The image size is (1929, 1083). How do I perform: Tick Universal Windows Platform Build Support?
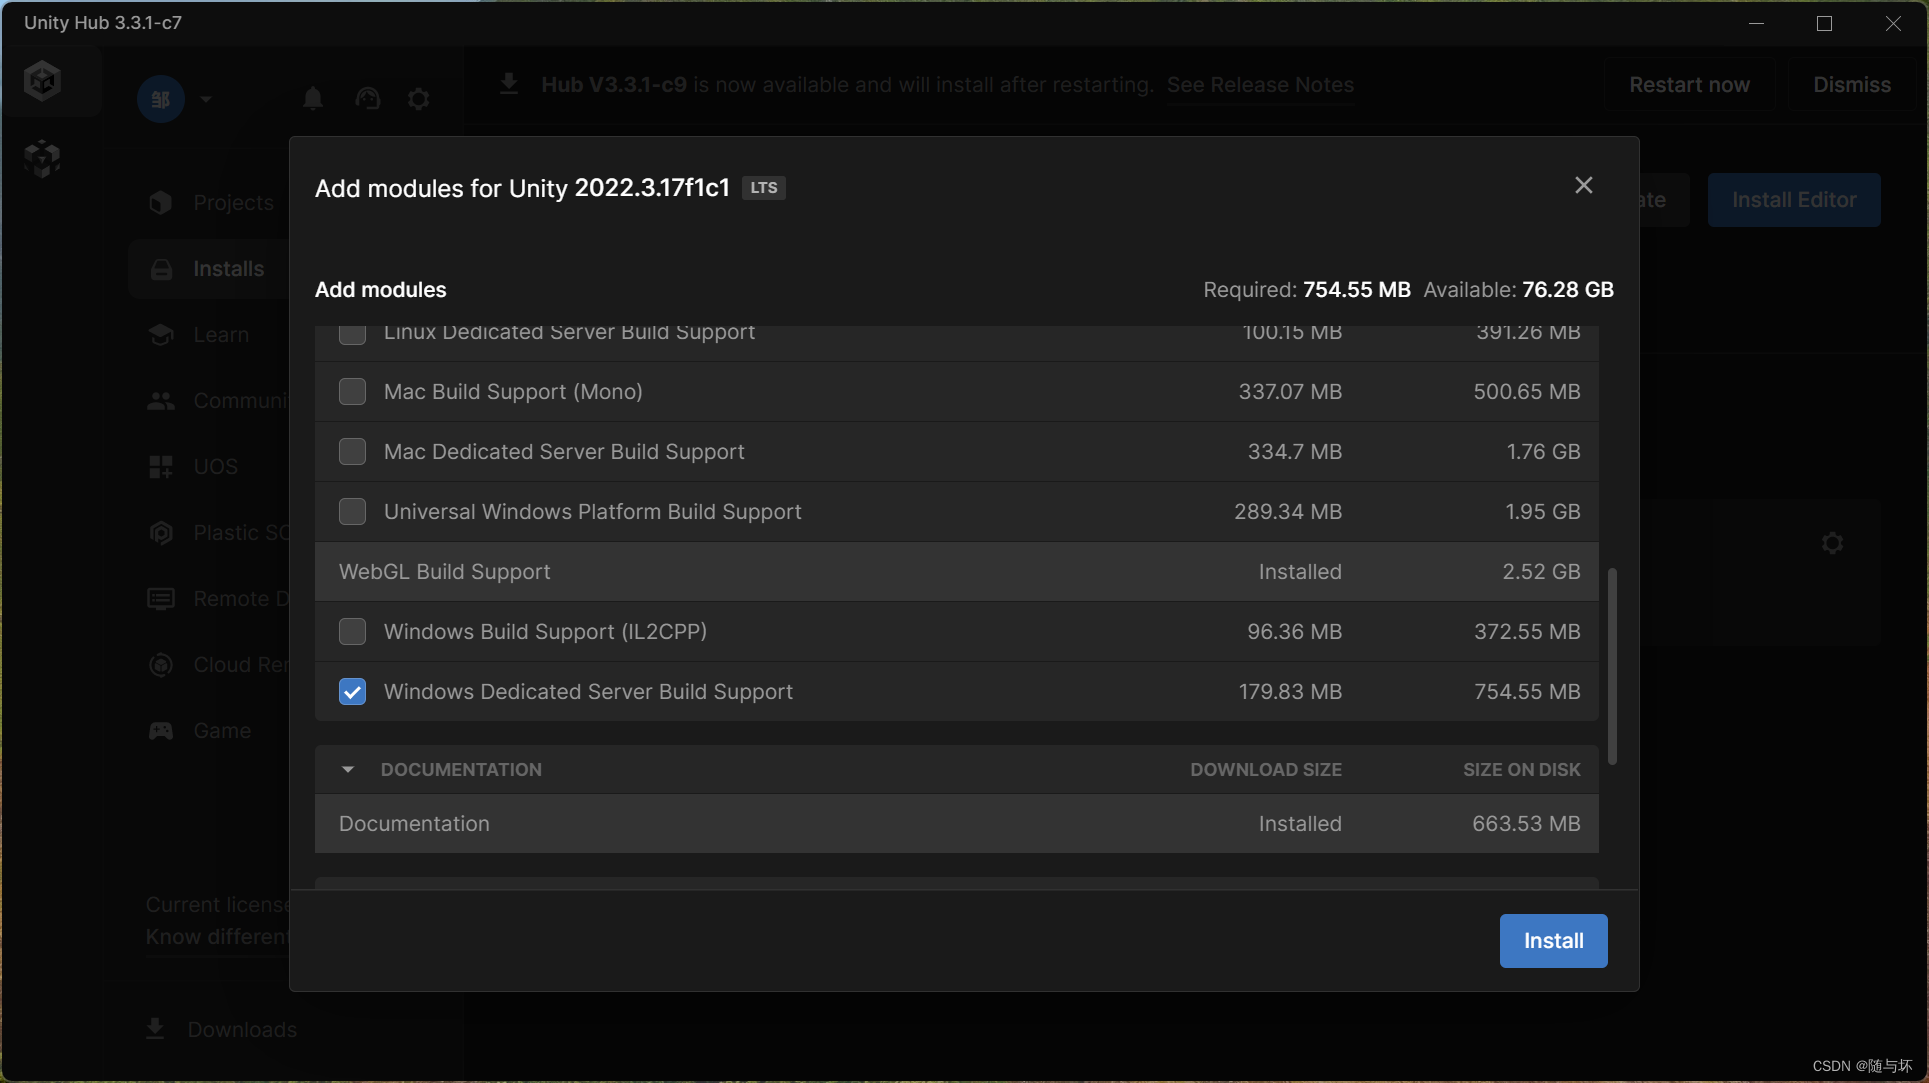coord(352,512)
